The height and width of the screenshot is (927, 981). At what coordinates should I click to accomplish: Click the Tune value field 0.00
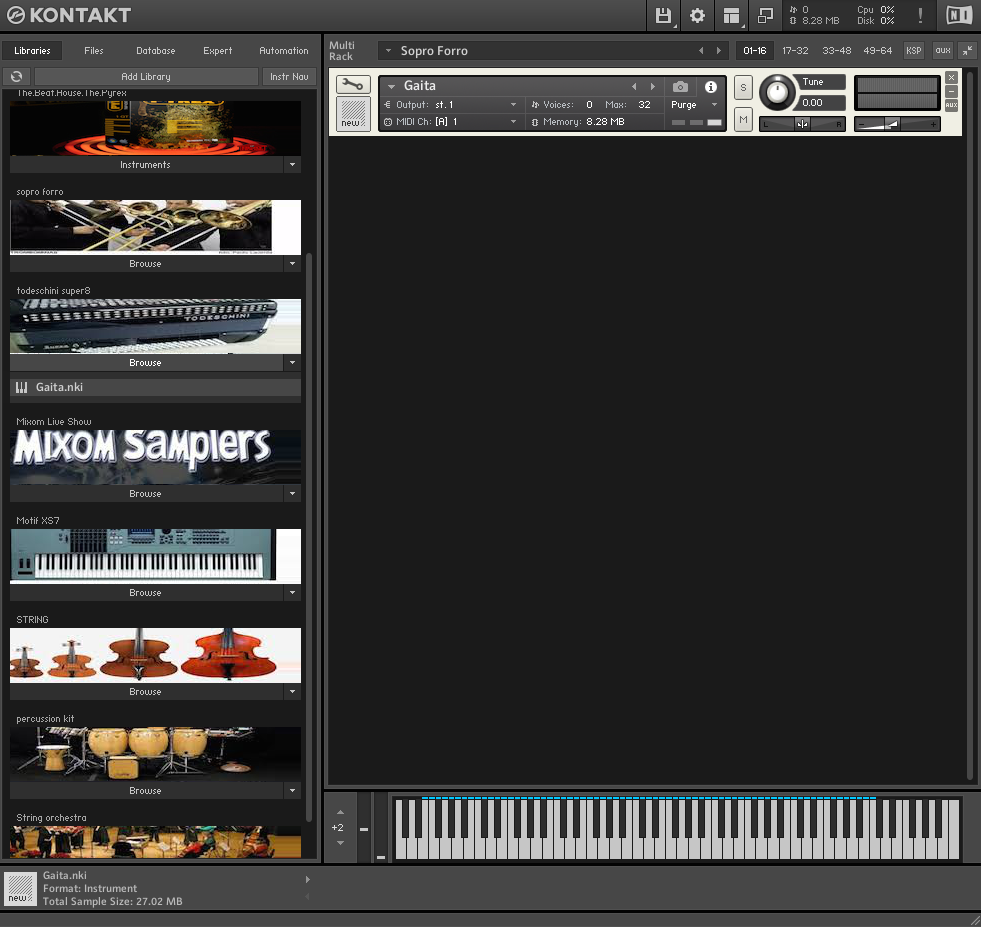coord(820,103)
